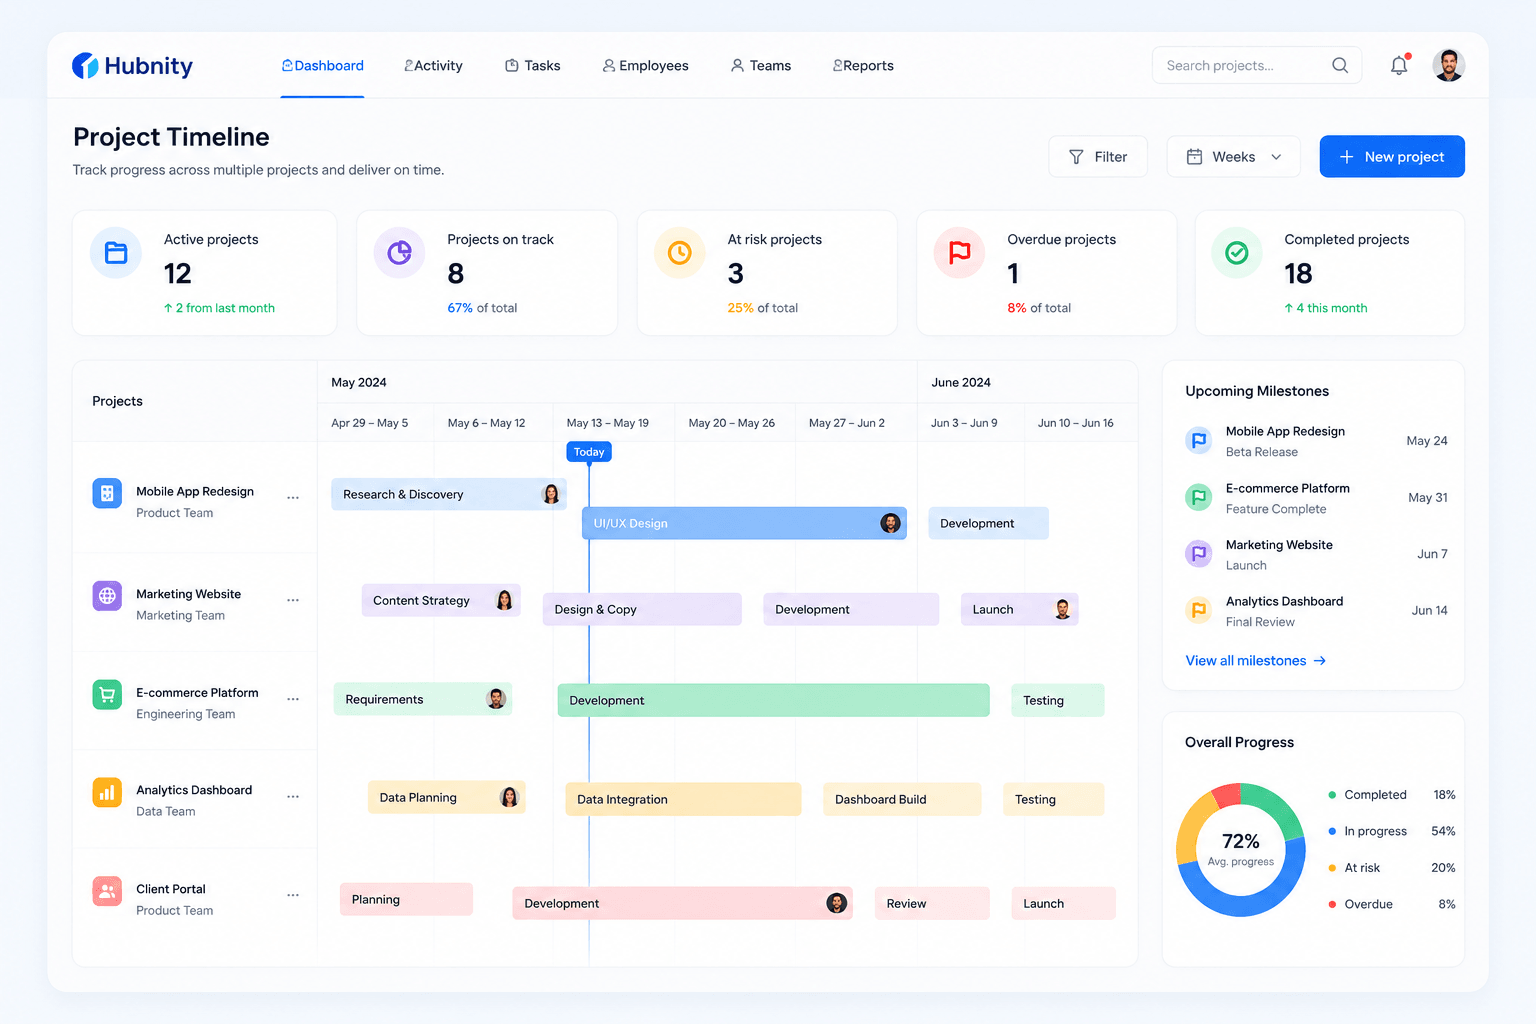This screenshot has height=1024, width=1536.
Task: Click the In progress legend entry
Action: [1391, 831]
